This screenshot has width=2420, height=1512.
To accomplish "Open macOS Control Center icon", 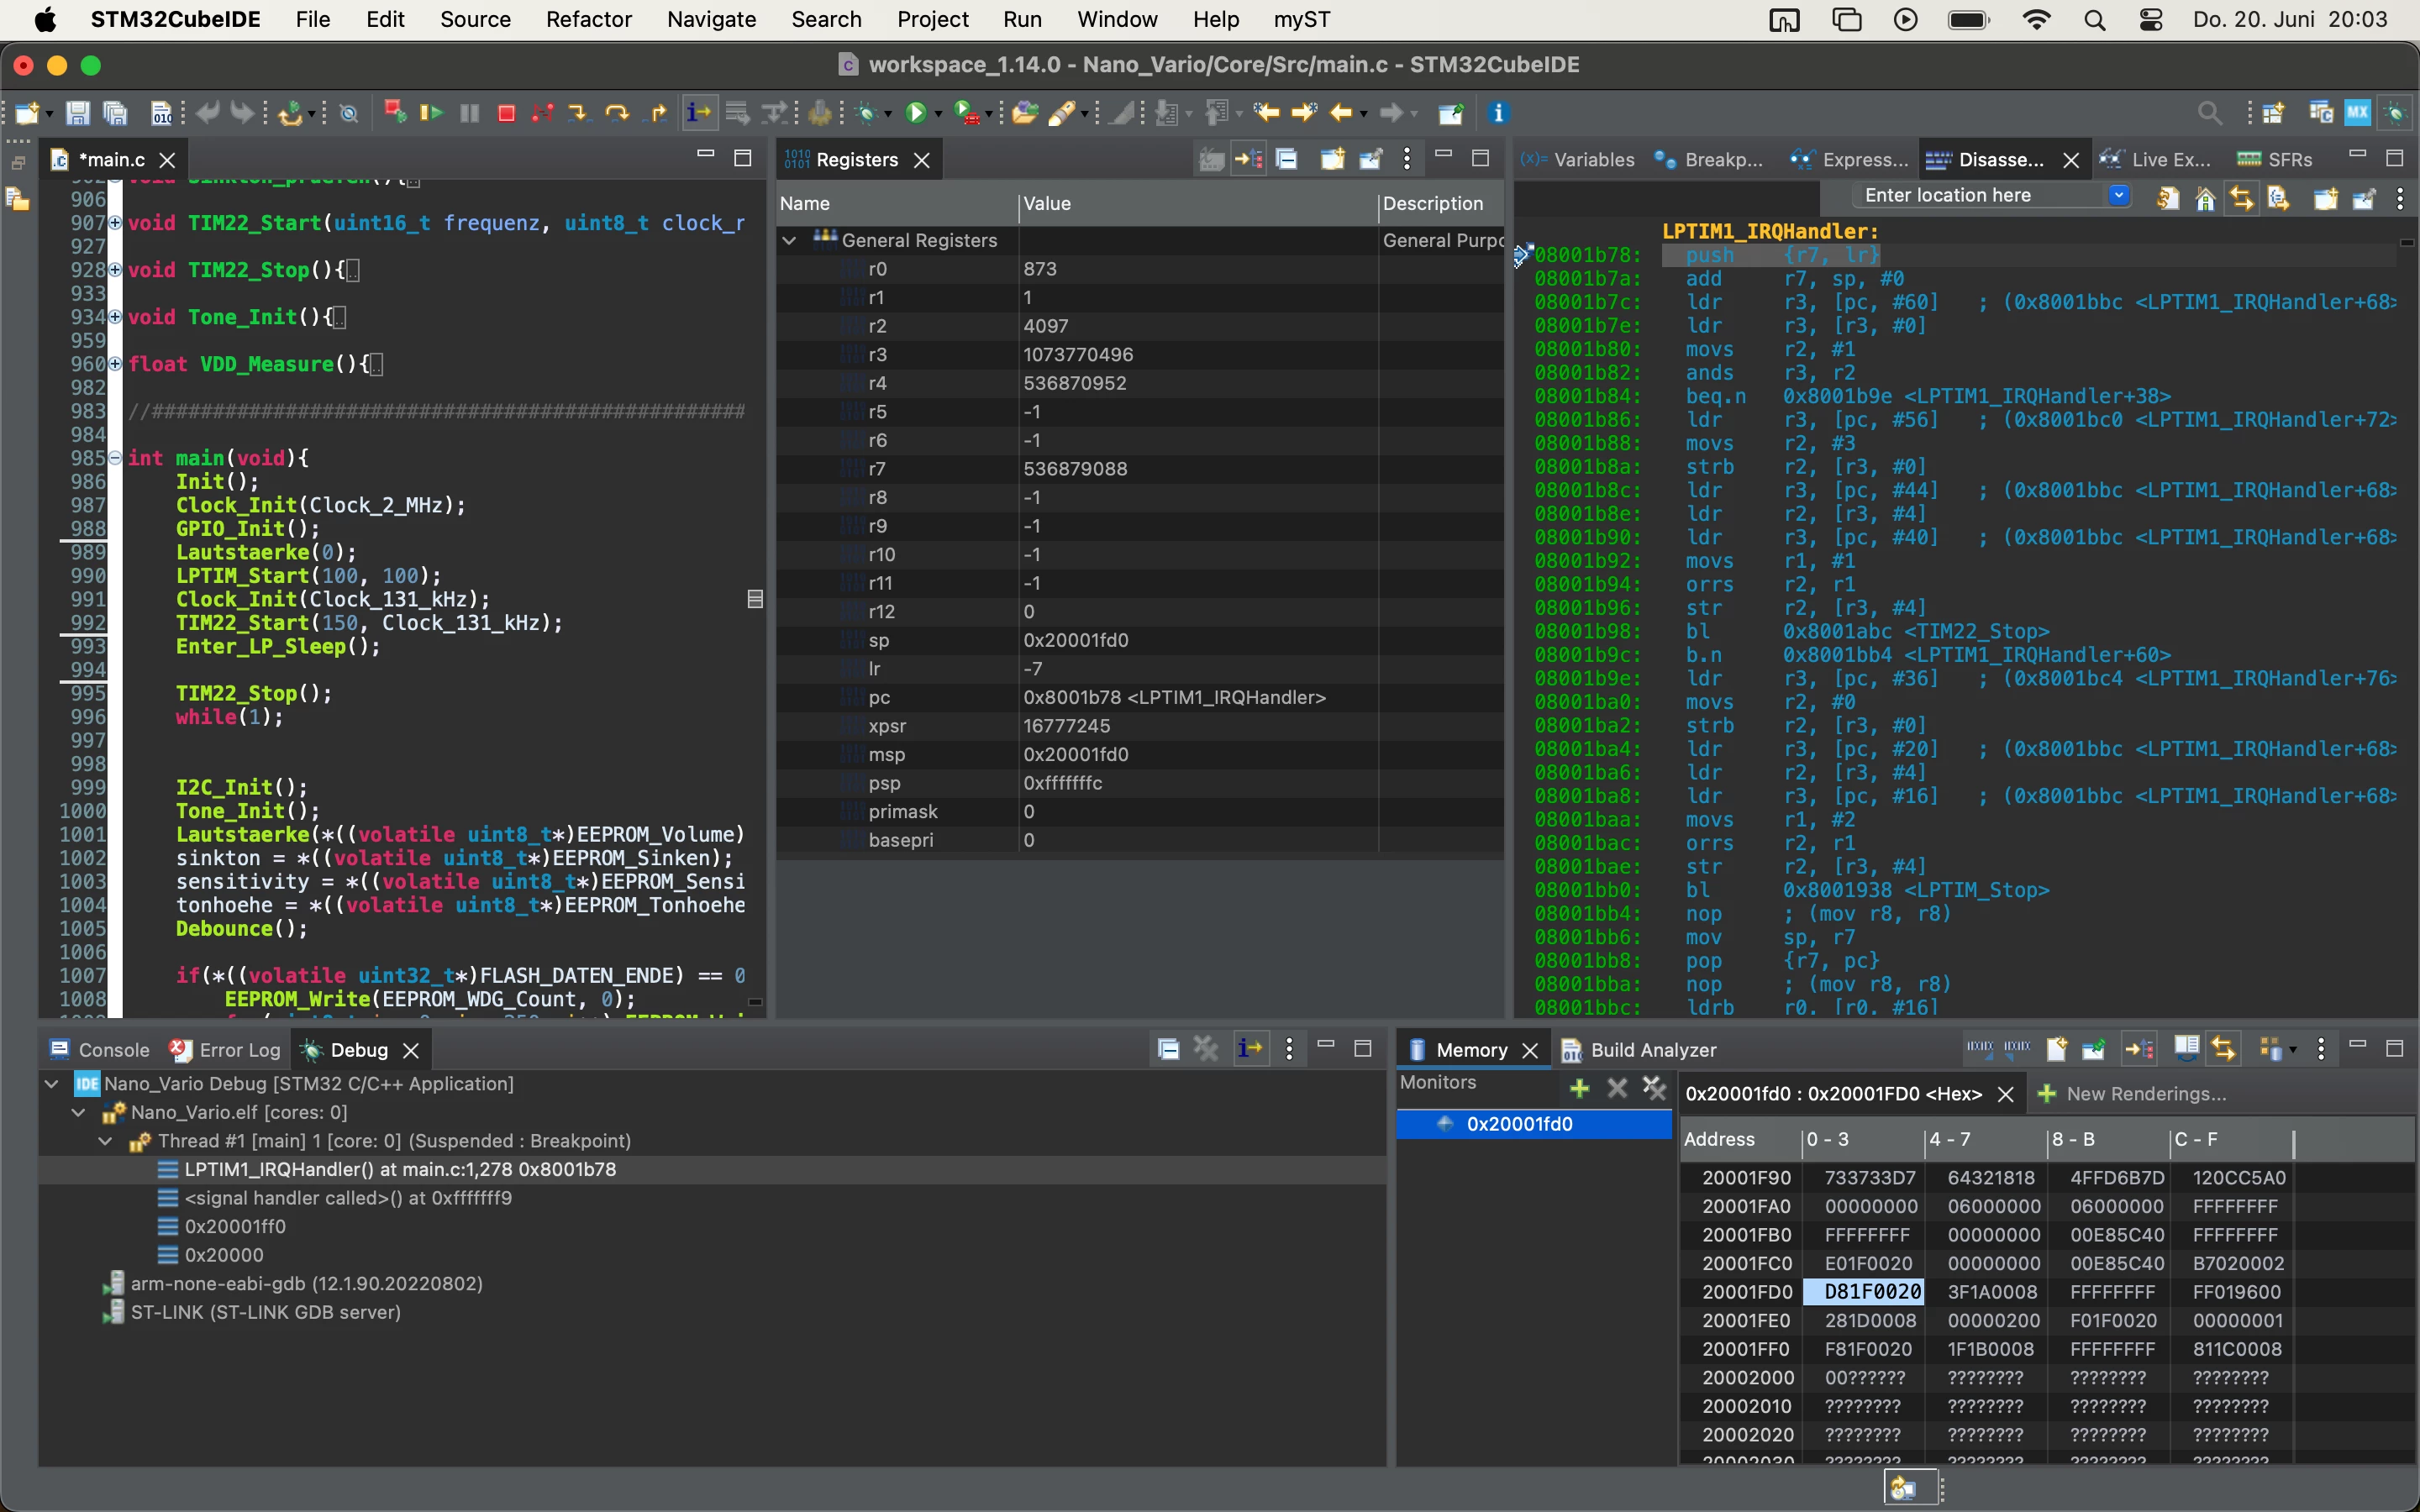I will (x=2151, y=19).
